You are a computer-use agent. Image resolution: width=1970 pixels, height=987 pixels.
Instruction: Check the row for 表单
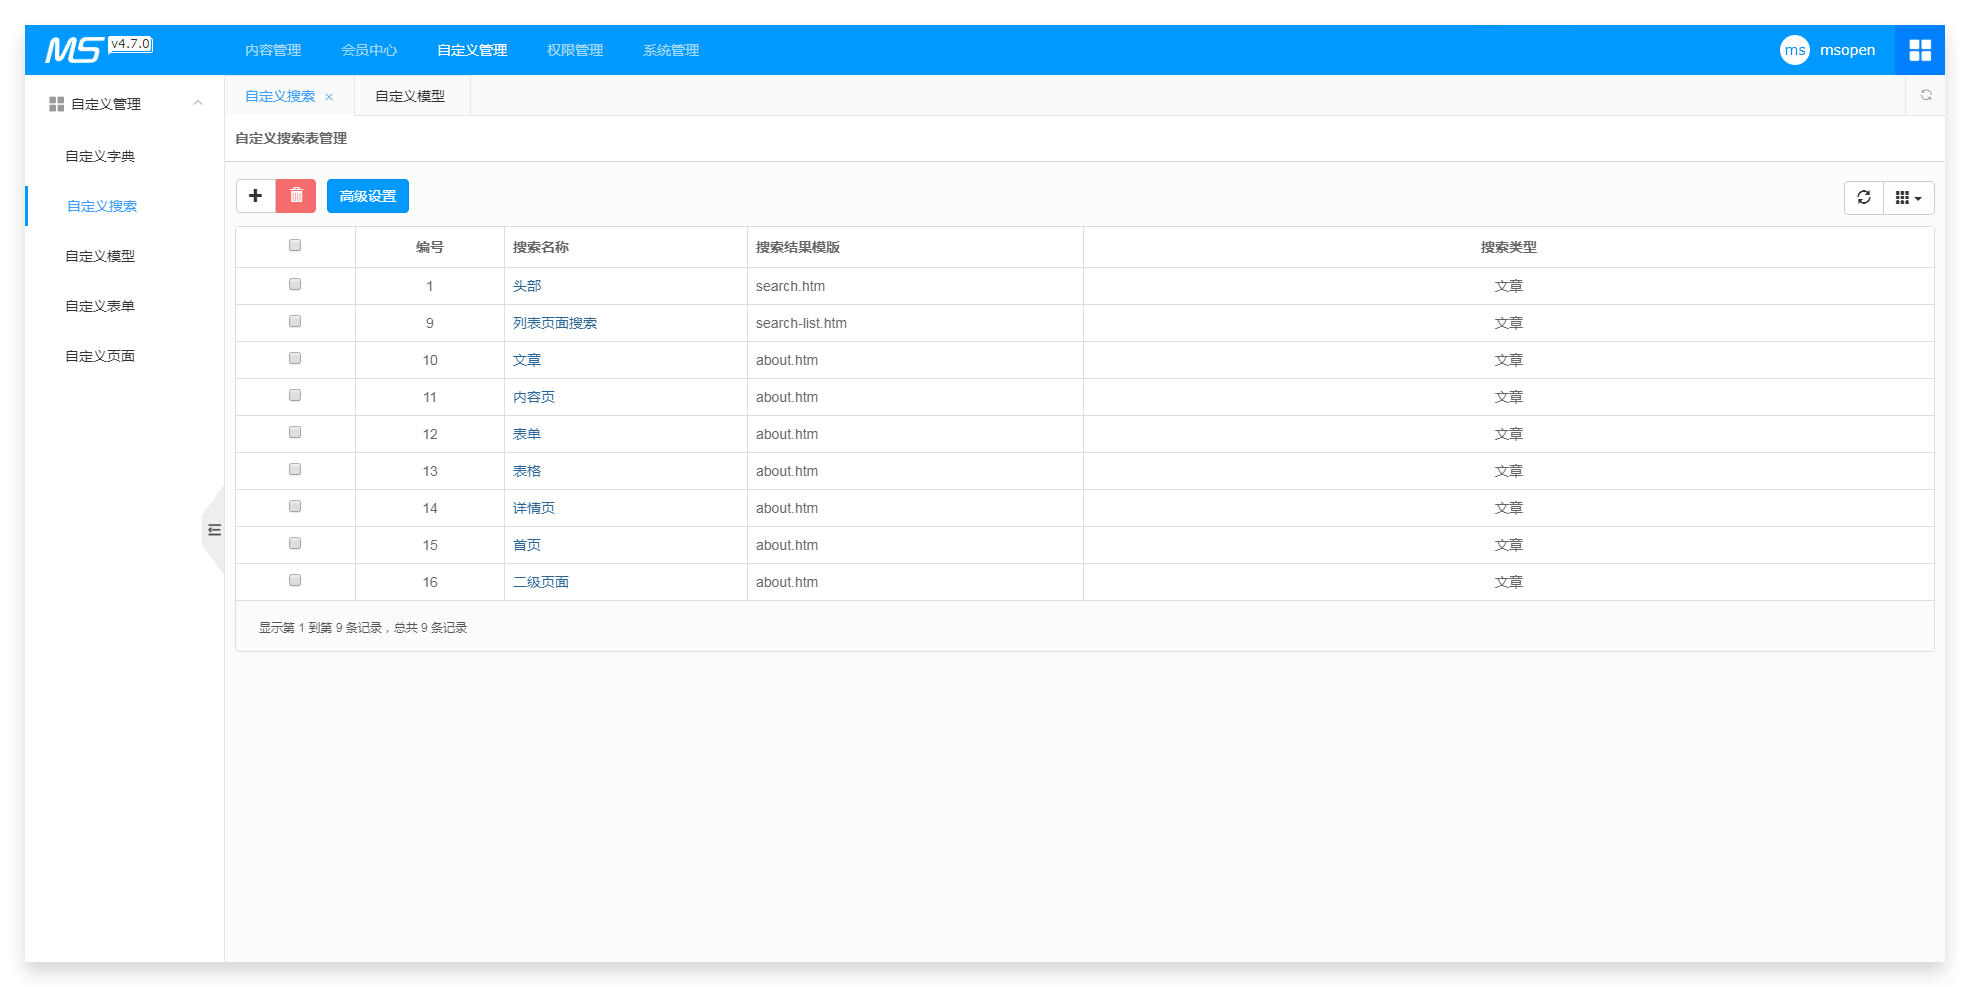(x=295, y=432)
